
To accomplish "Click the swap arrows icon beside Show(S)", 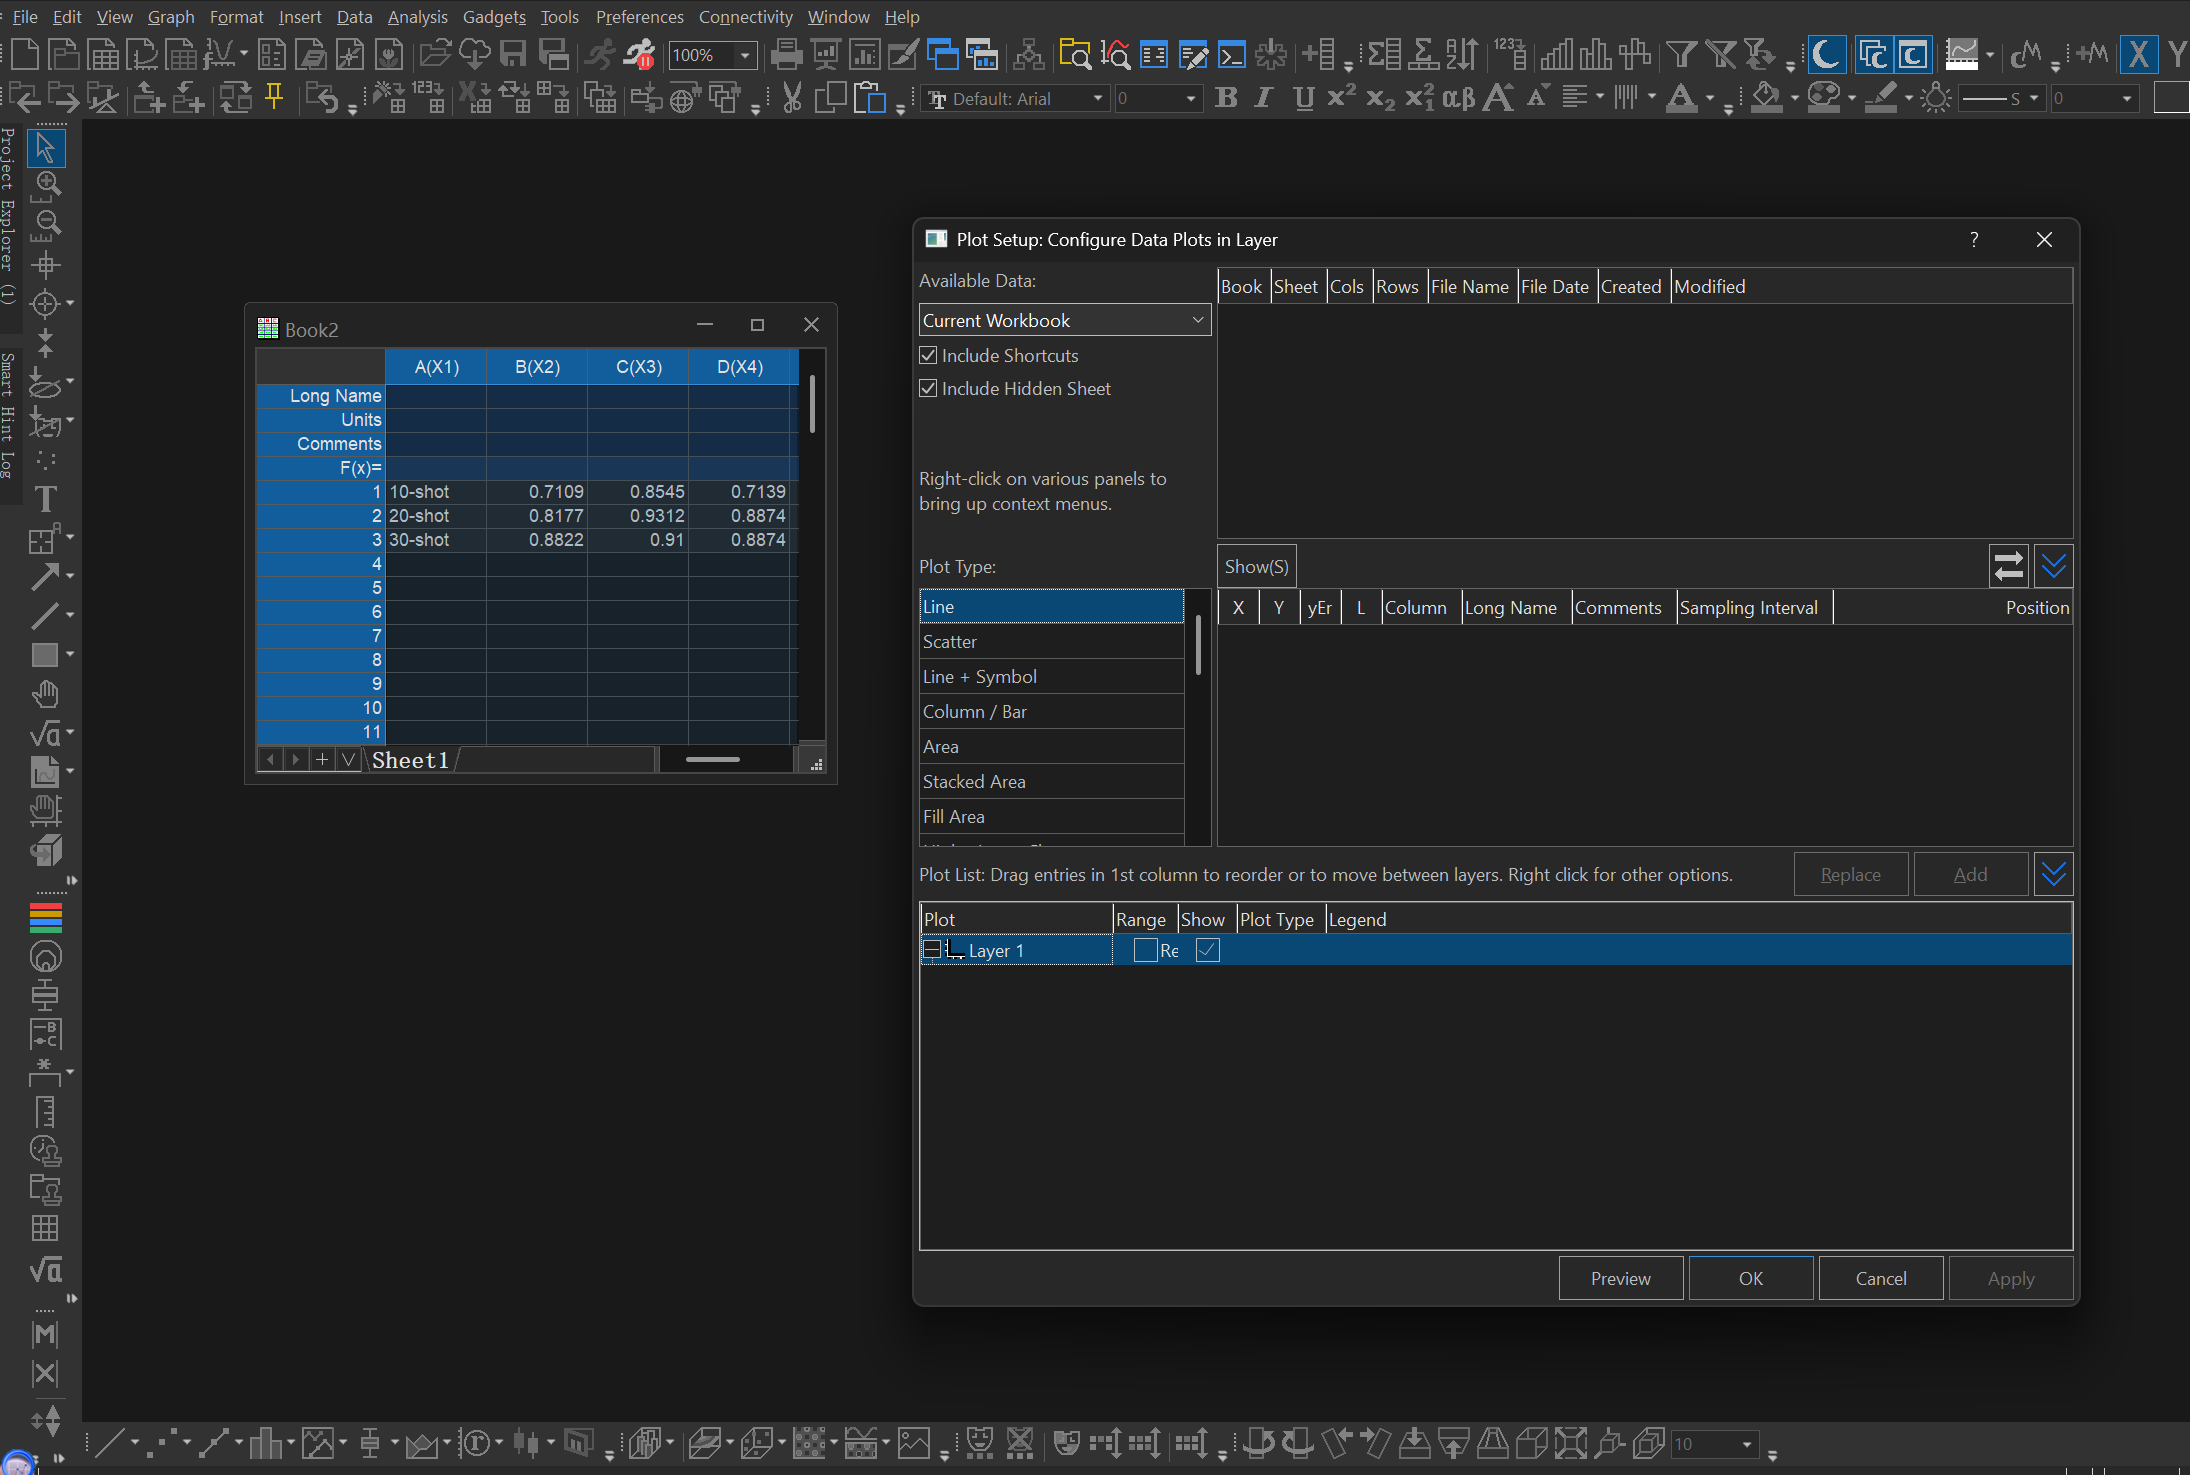I will tap(2008, 567).
